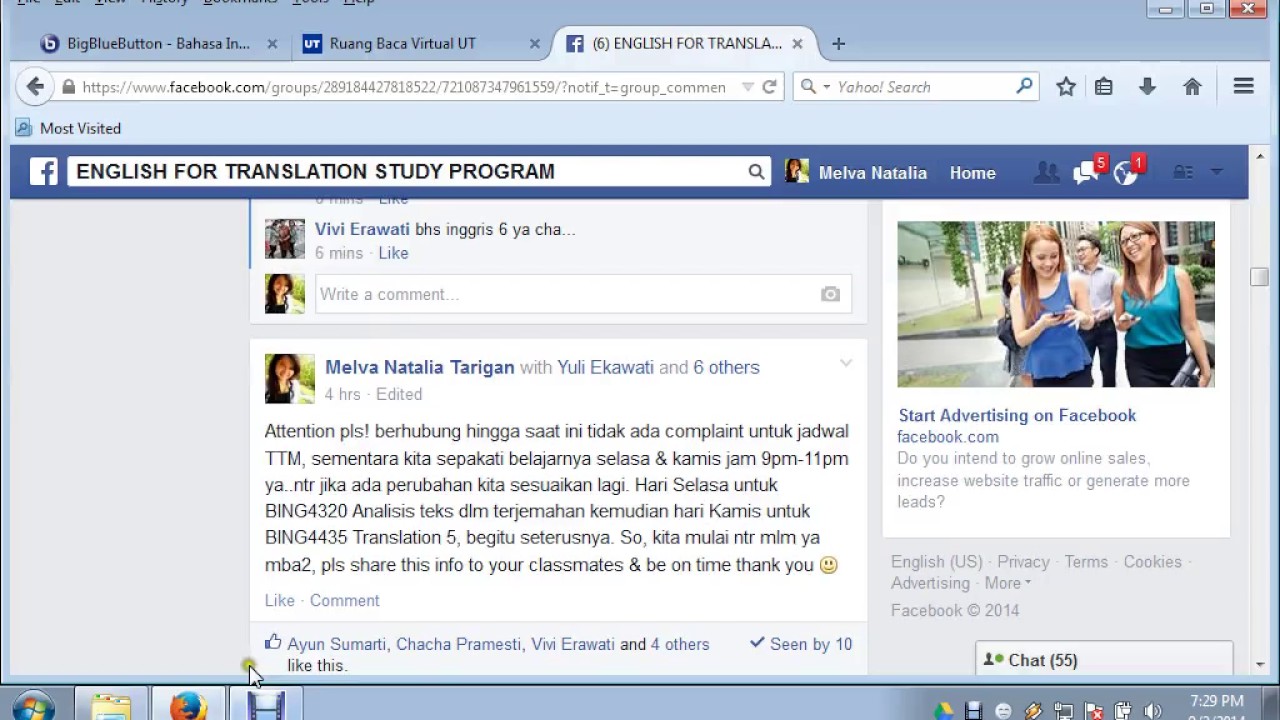Bookmark this page with the star icon

(1066, 87)
